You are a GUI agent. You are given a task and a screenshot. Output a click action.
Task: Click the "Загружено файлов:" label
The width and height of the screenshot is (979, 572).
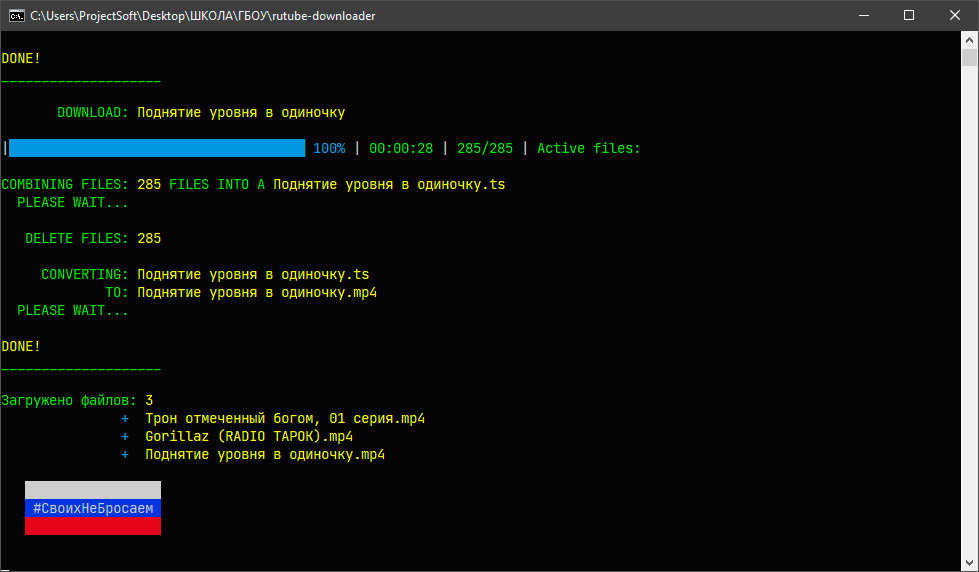pos(69,400)
